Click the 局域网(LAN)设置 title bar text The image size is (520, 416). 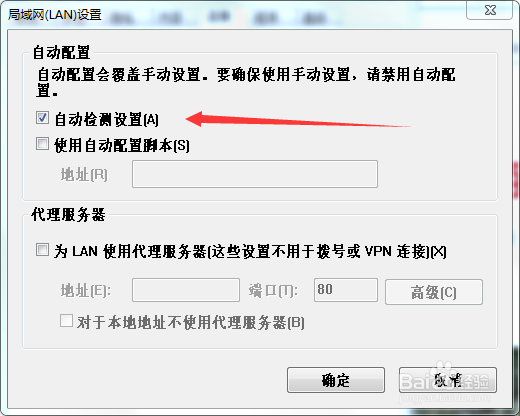55,15
